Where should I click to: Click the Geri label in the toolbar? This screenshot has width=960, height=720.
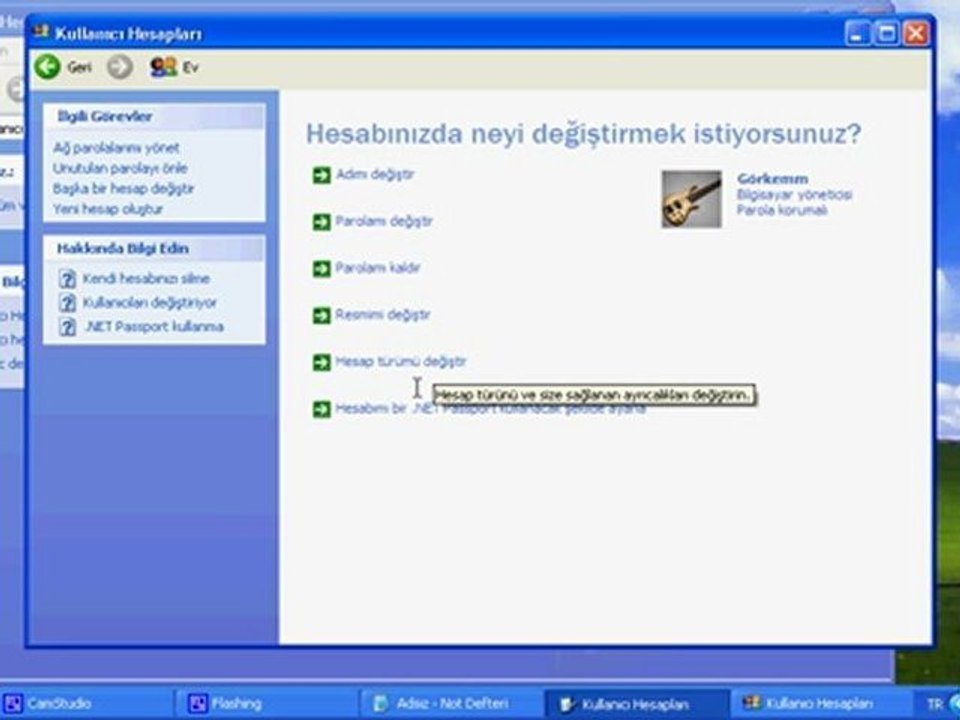click(80, 67)
